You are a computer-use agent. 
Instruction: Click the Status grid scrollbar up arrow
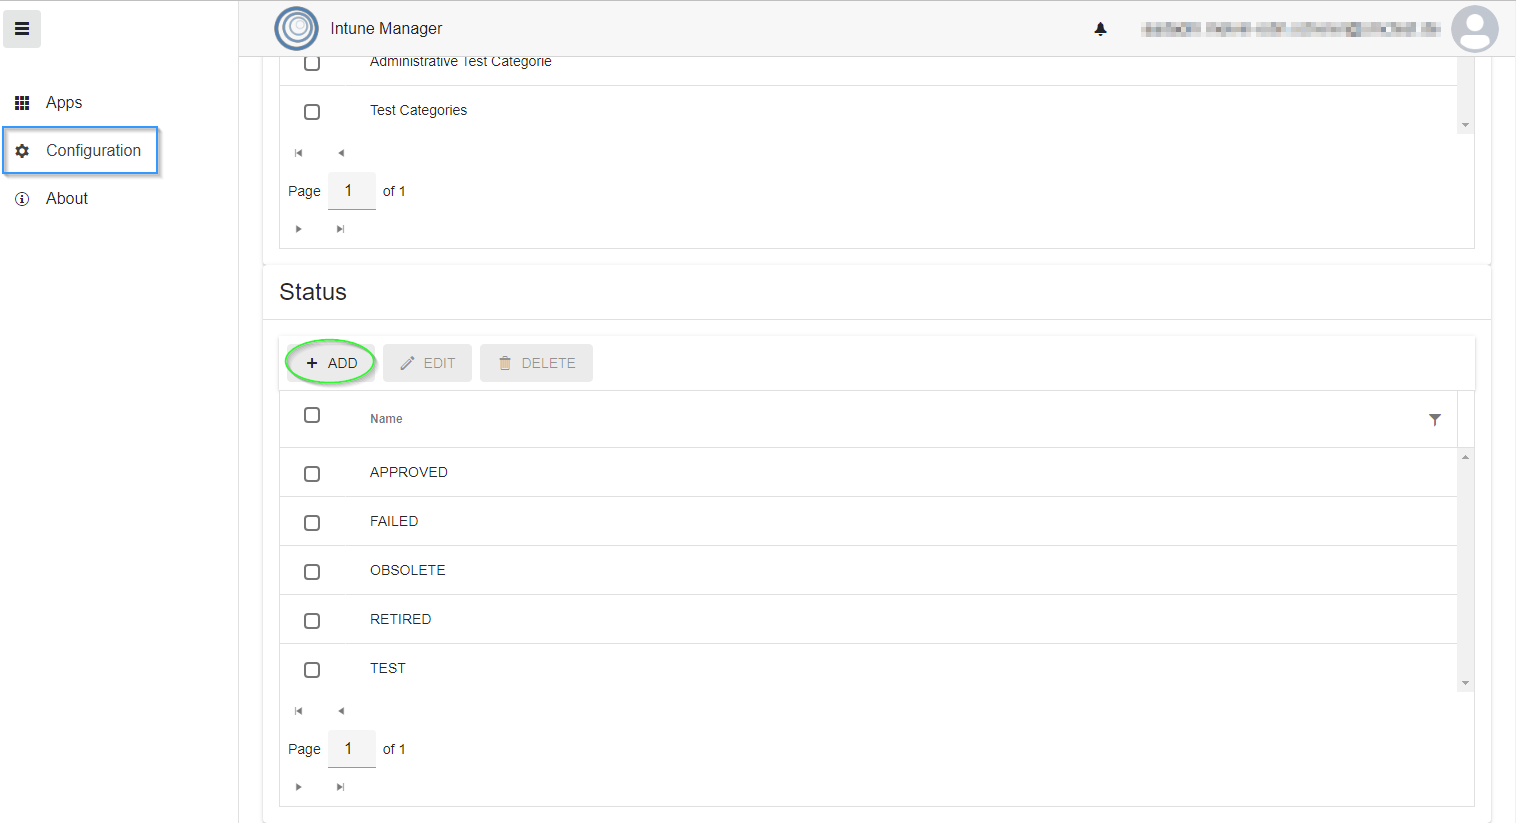[x=1465, y=456]
